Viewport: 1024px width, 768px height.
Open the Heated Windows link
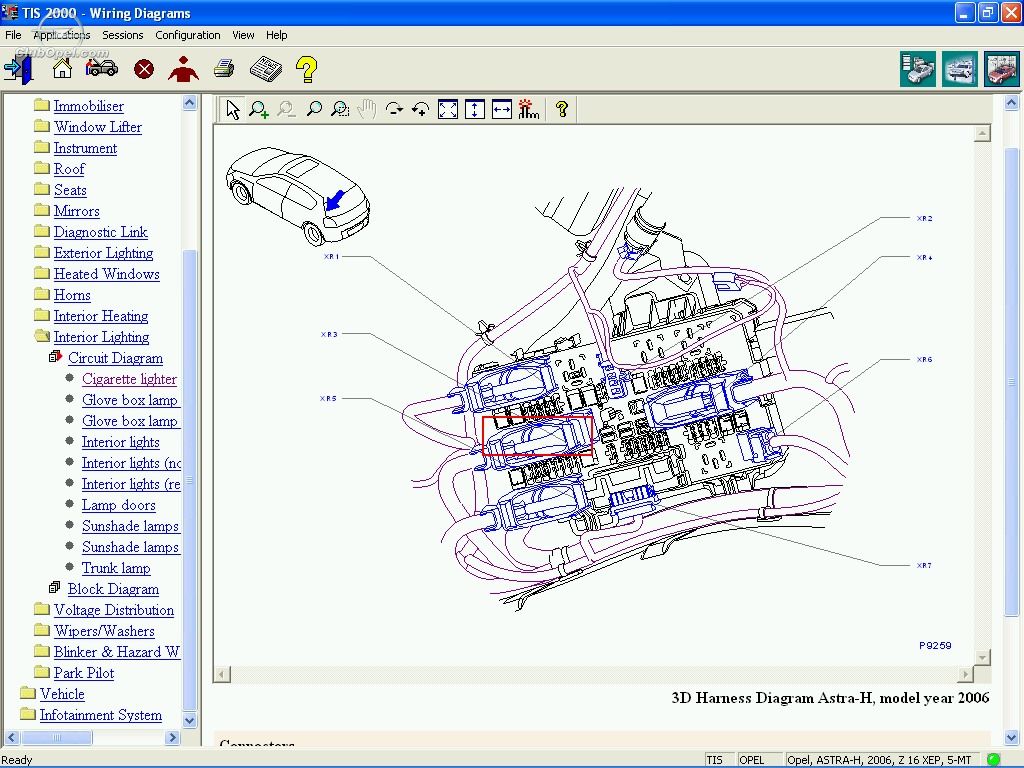click(x=106, y=274)
